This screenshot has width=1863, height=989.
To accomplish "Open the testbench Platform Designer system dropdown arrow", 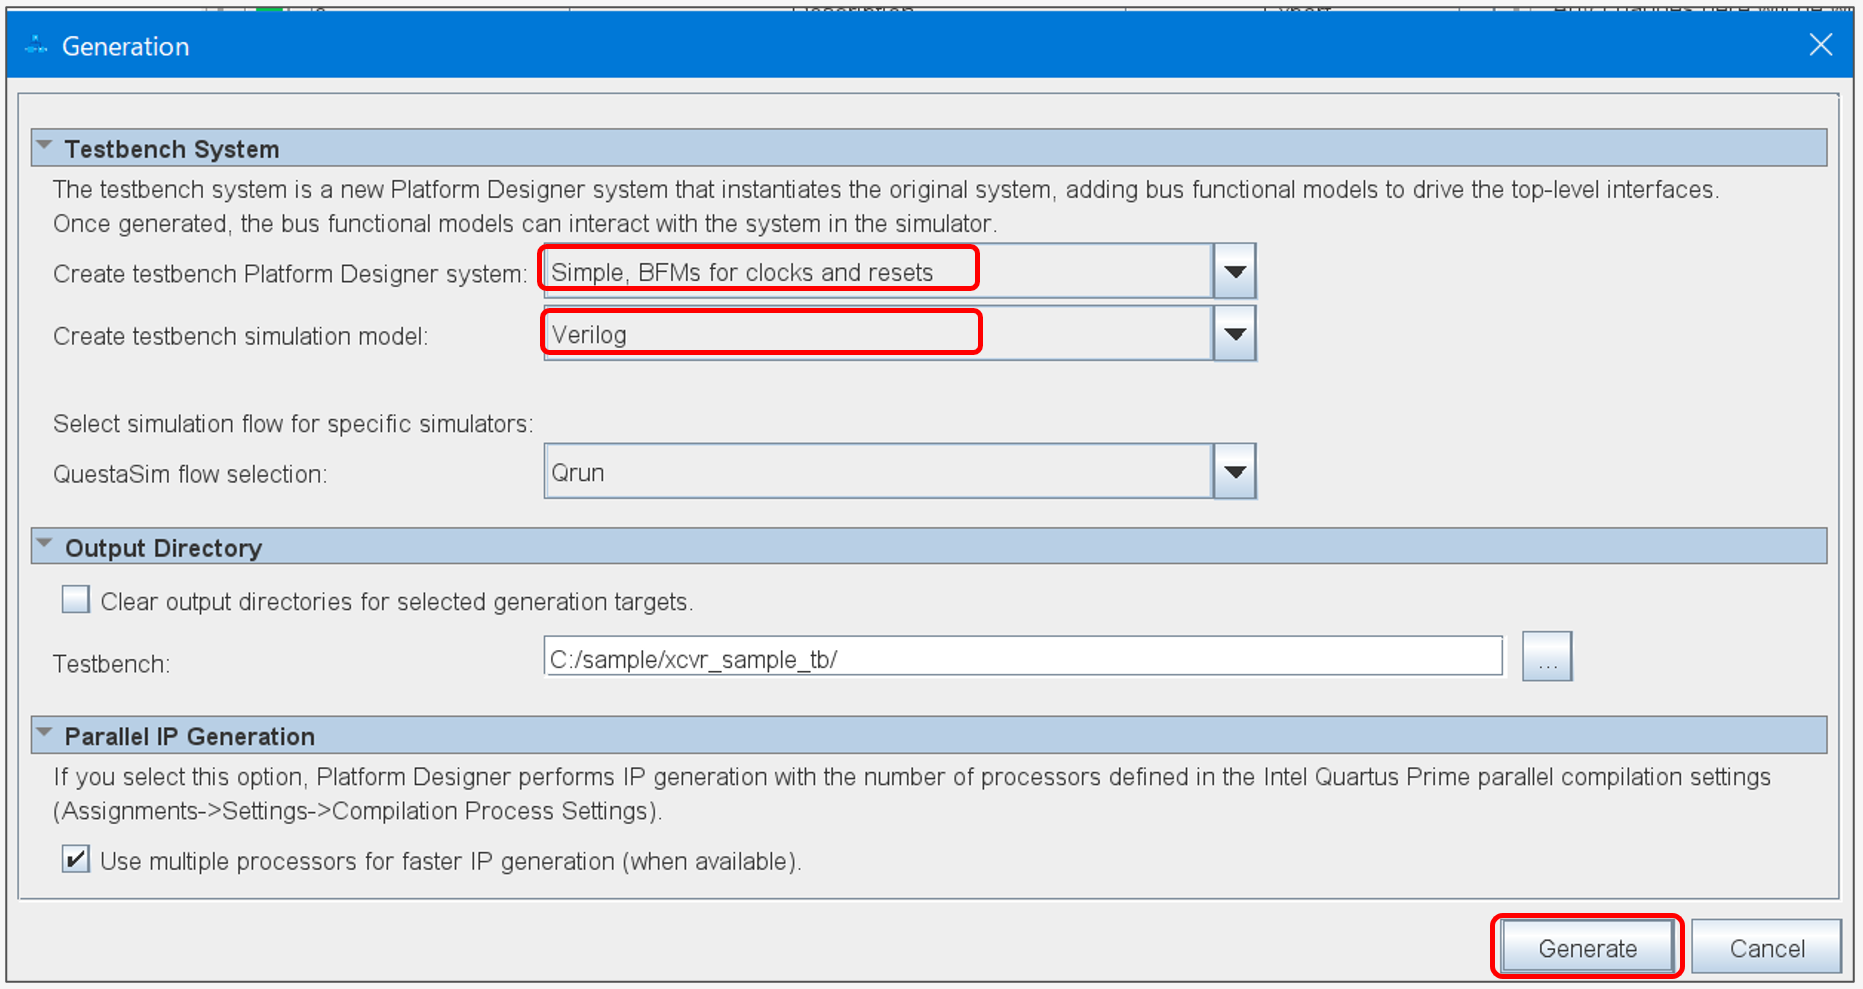I will (x=1235, y=272).
